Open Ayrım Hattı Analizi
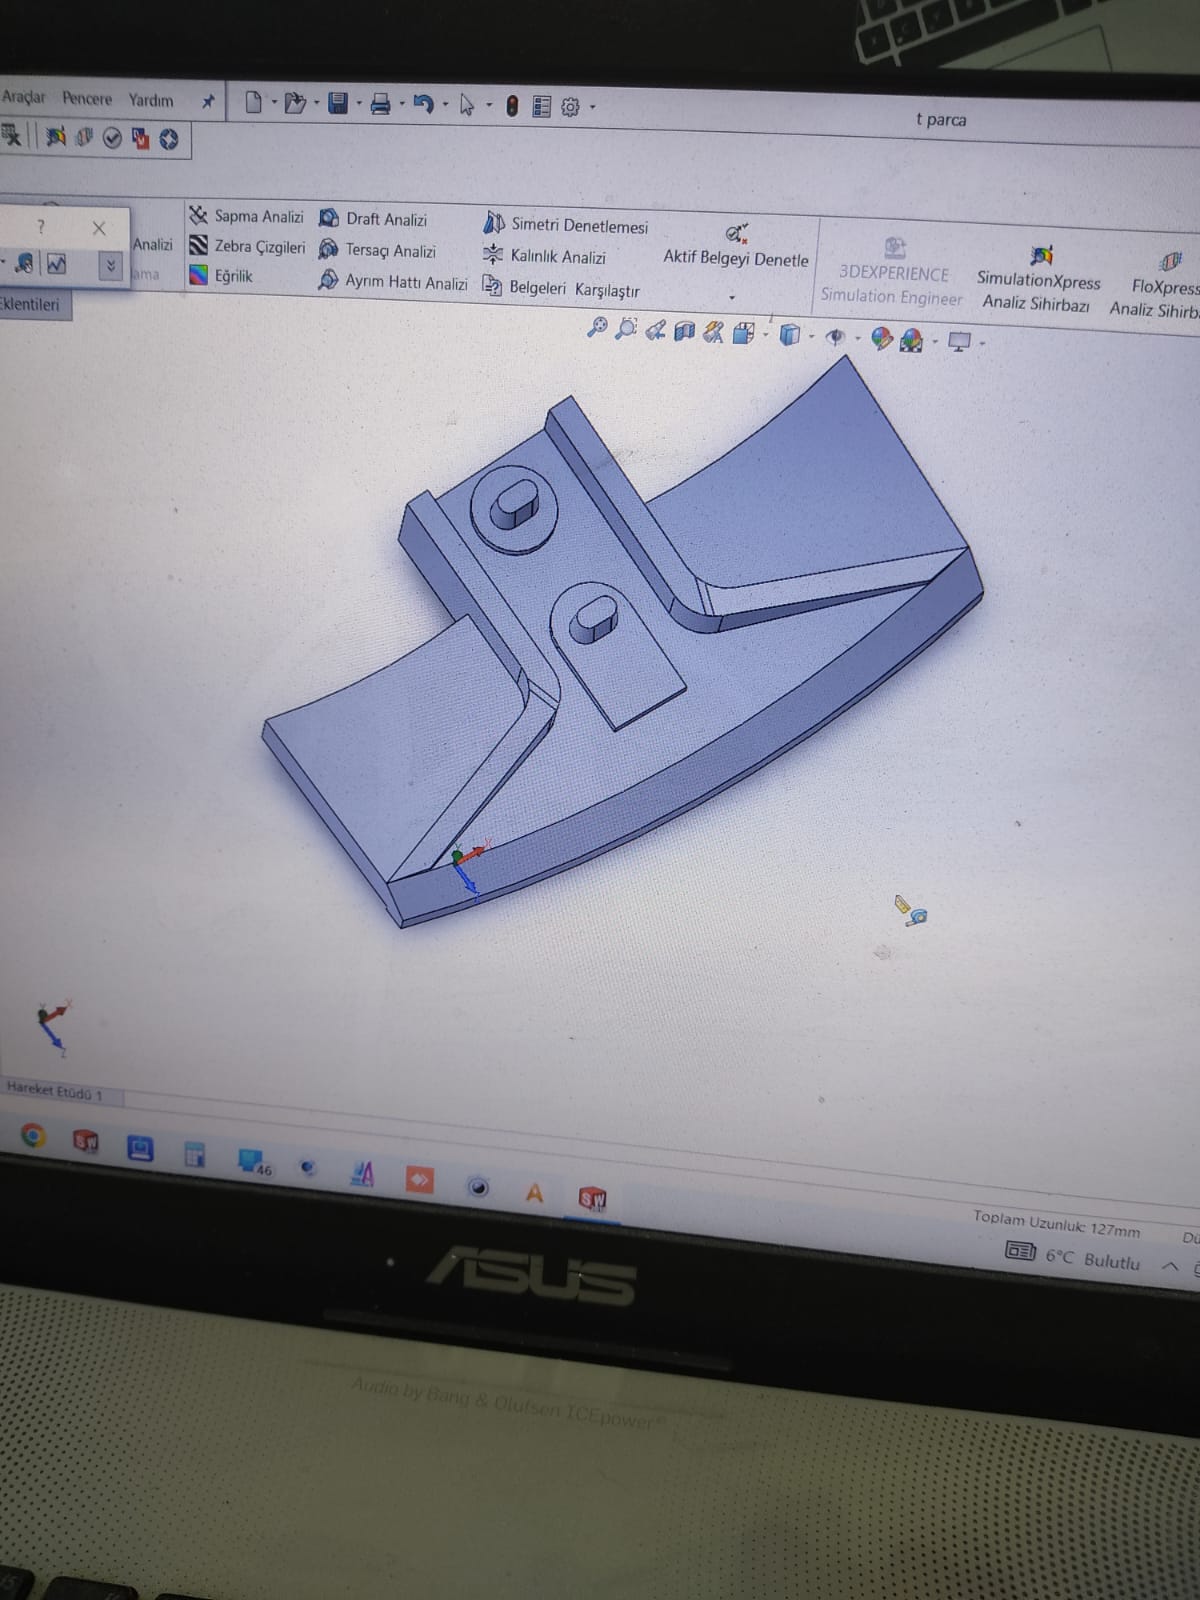 pos(393,282)
